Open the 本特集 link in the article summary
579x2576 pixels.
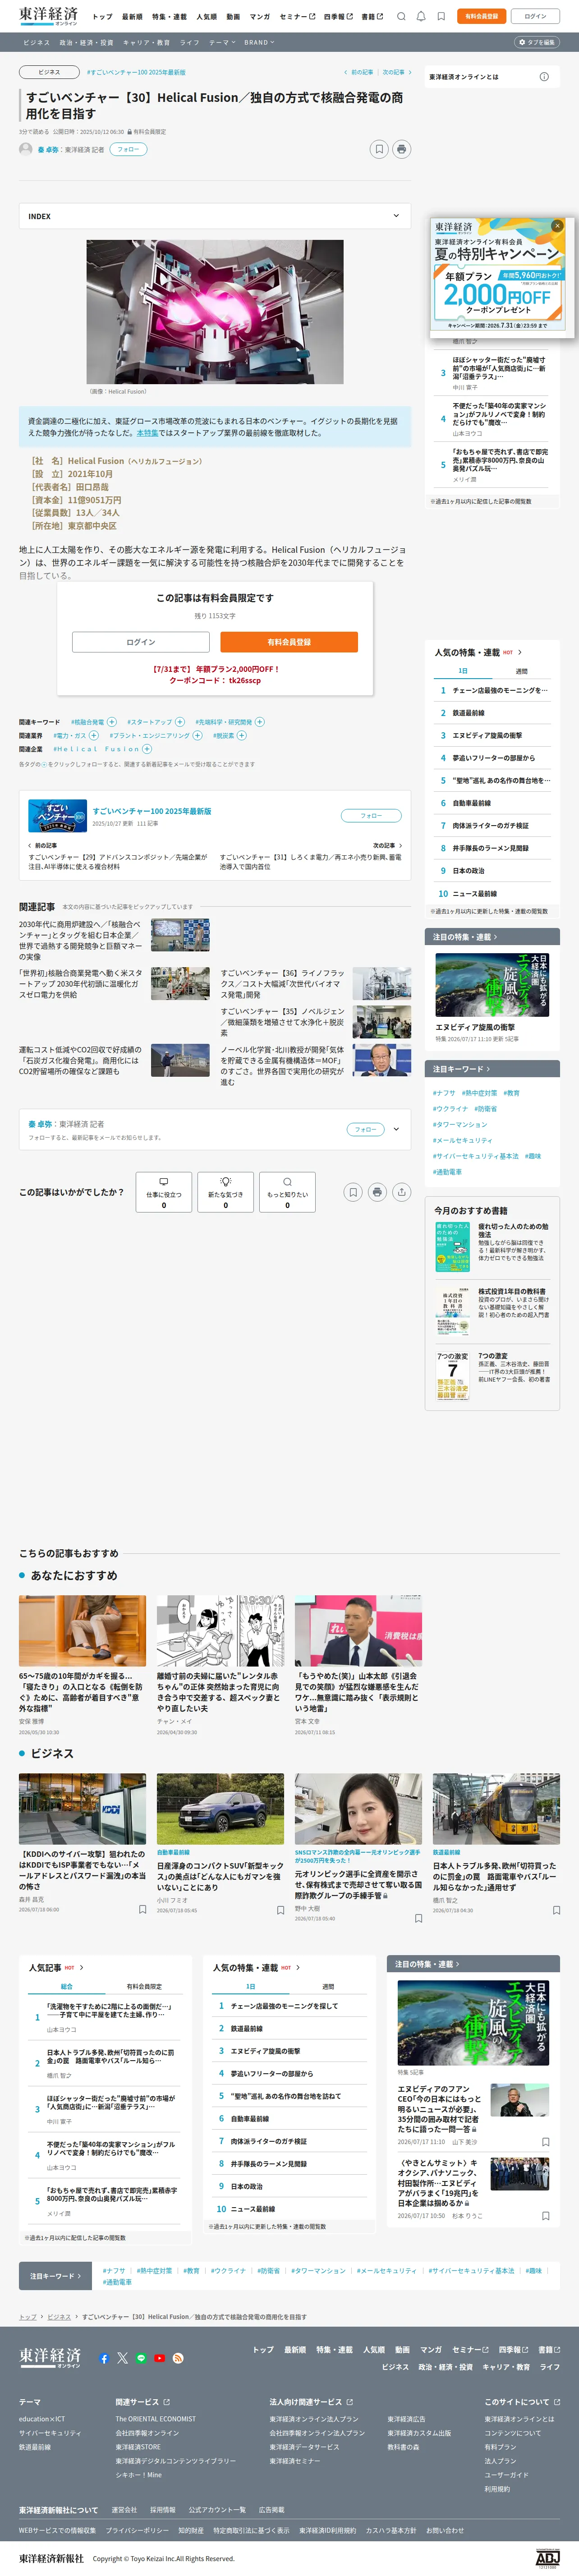click(x=147, y=433)
